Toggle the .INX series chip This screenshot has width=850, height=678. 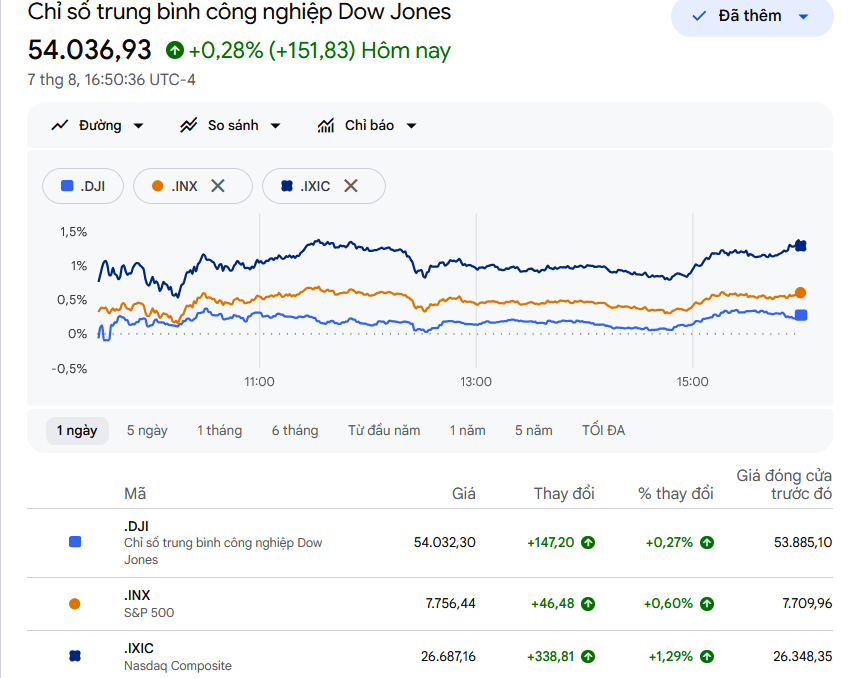[192, 186]
